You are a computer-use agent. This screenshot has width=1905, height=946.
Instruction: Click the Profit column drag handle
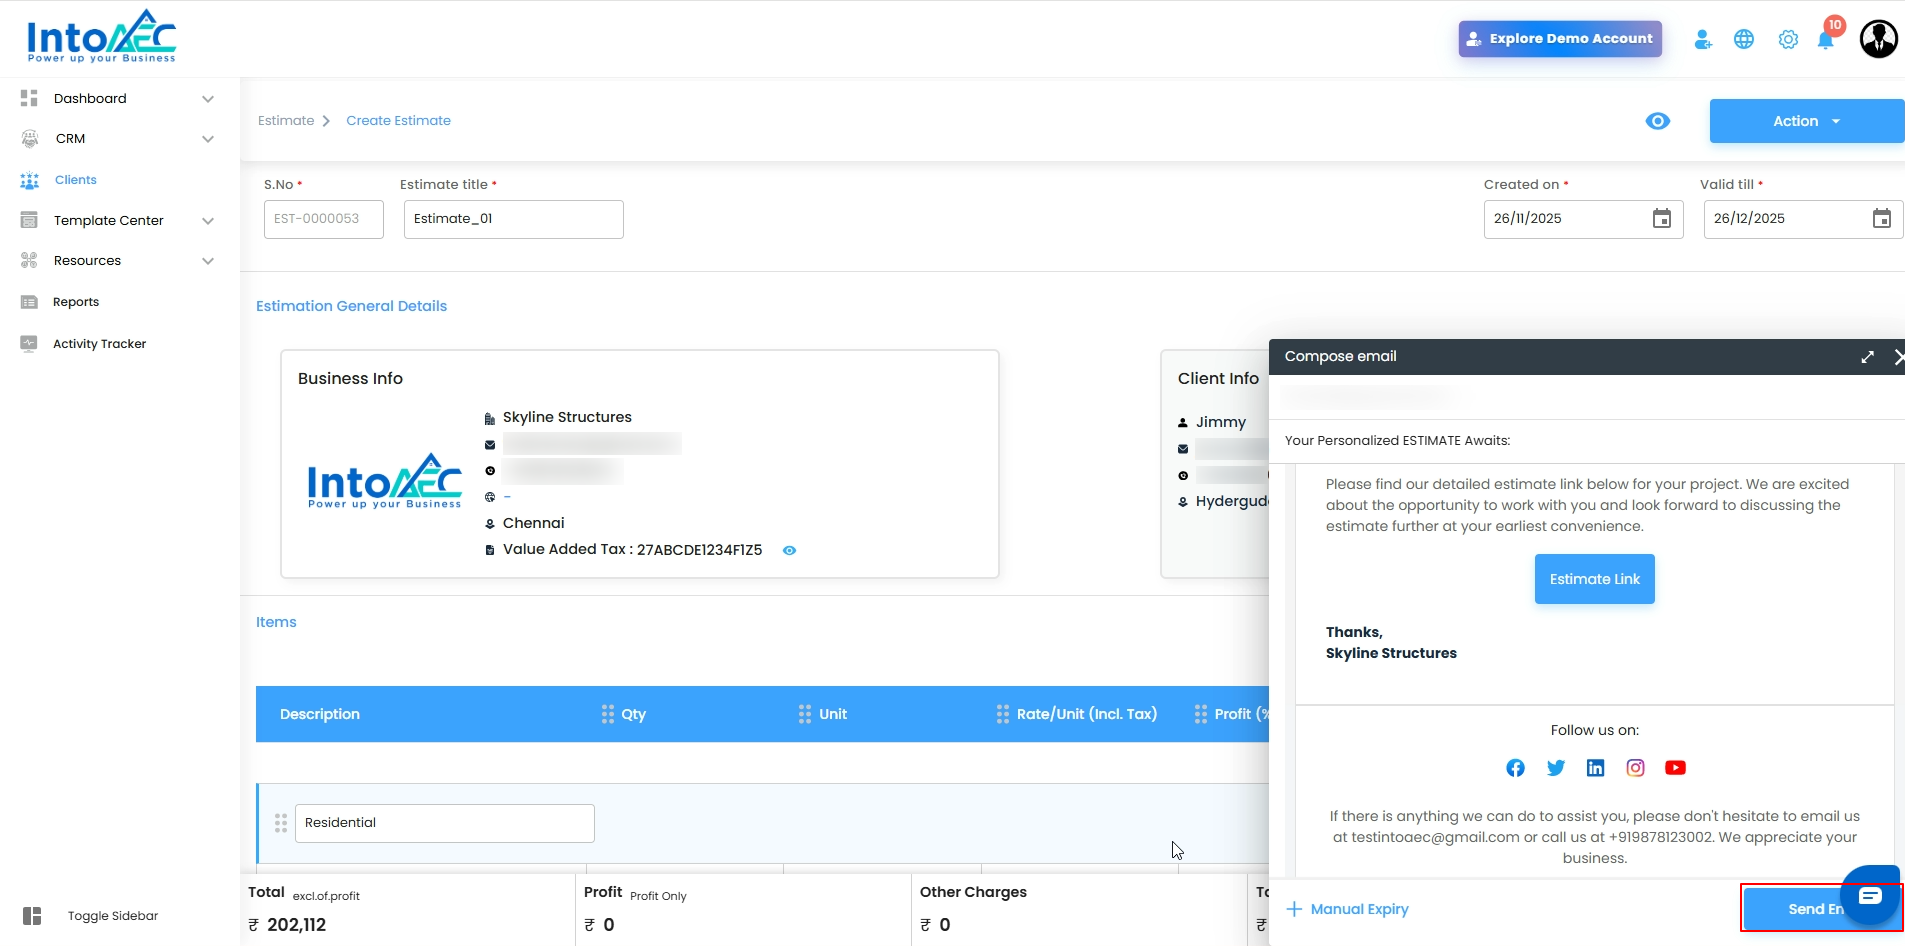tap(1201, 714)
